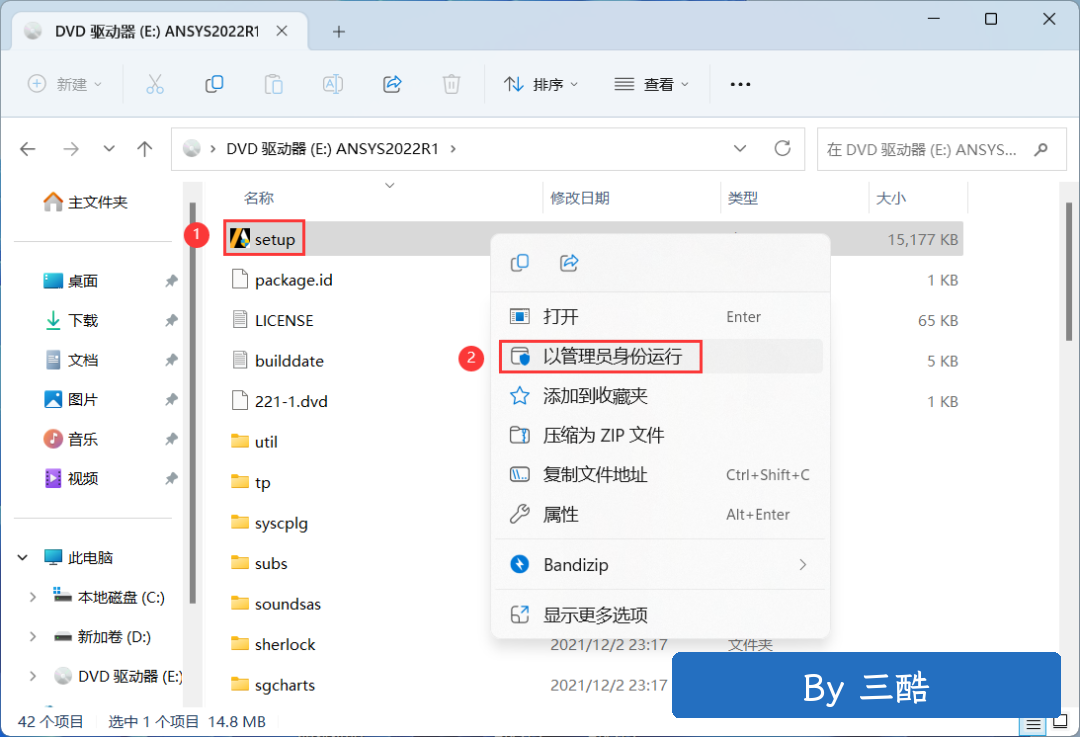This screenshot has height=737, width=1080.
Task: Switch to details view in status bar
Action: click(1033, 724)
